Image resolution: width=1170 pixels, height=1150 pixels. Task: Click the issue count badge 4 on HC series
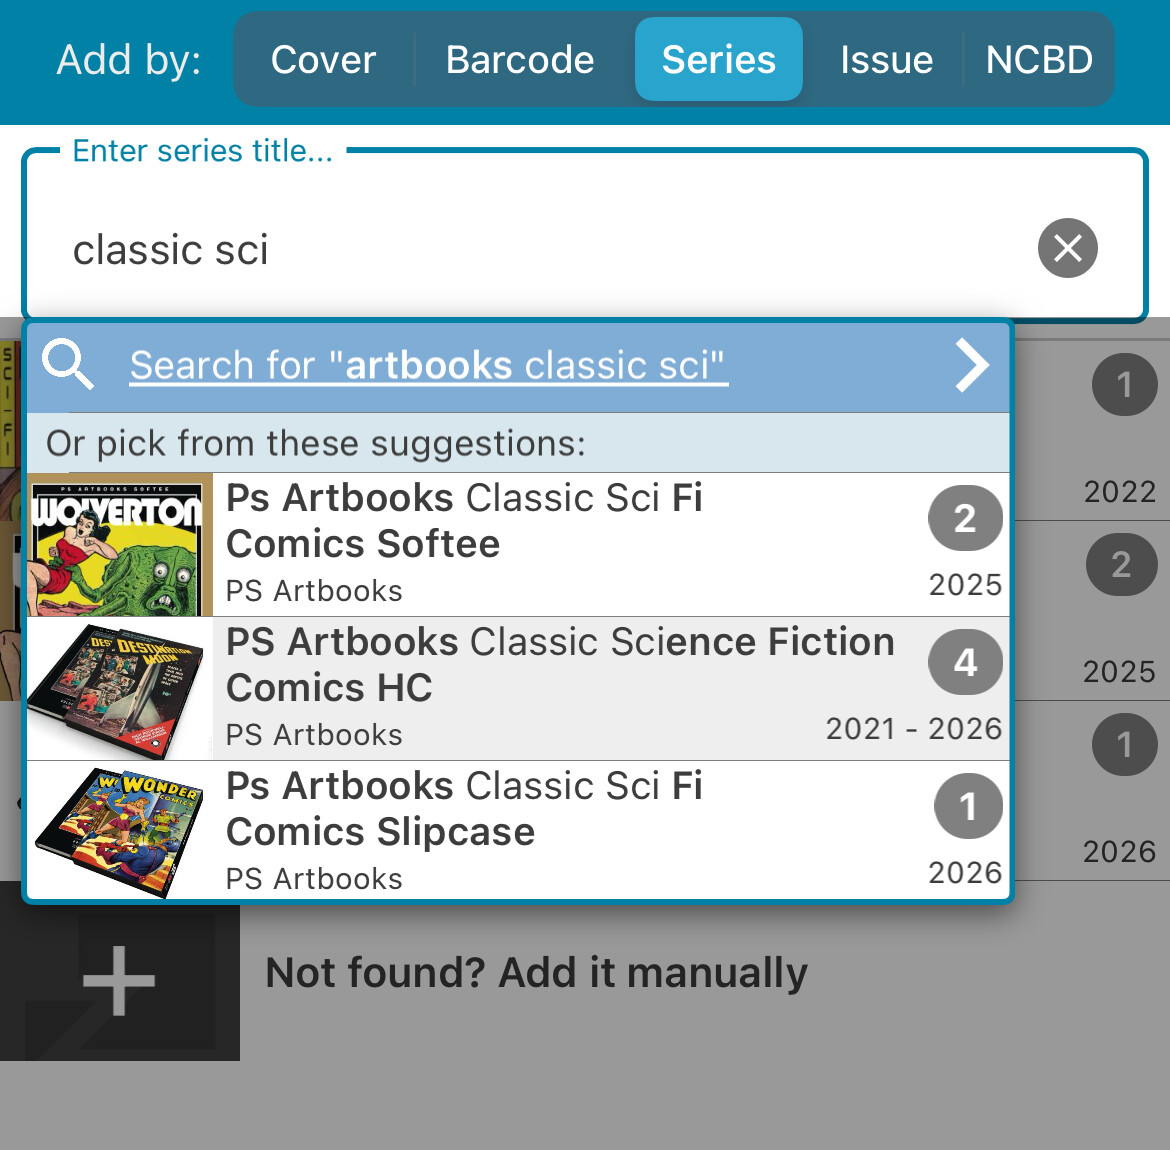pos(965,662)
